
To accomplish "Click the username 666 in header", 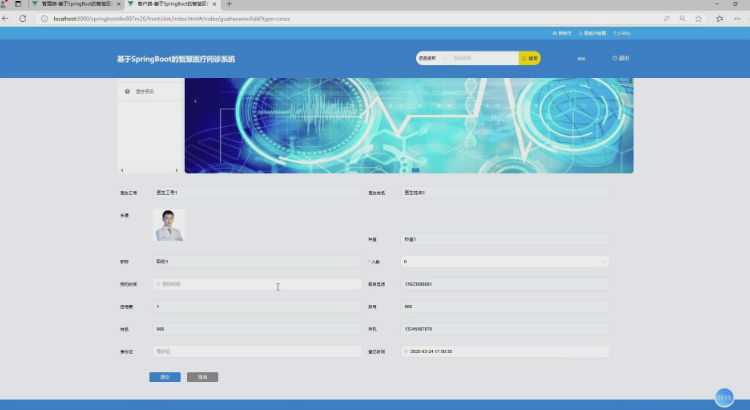I will coord(581,58).
